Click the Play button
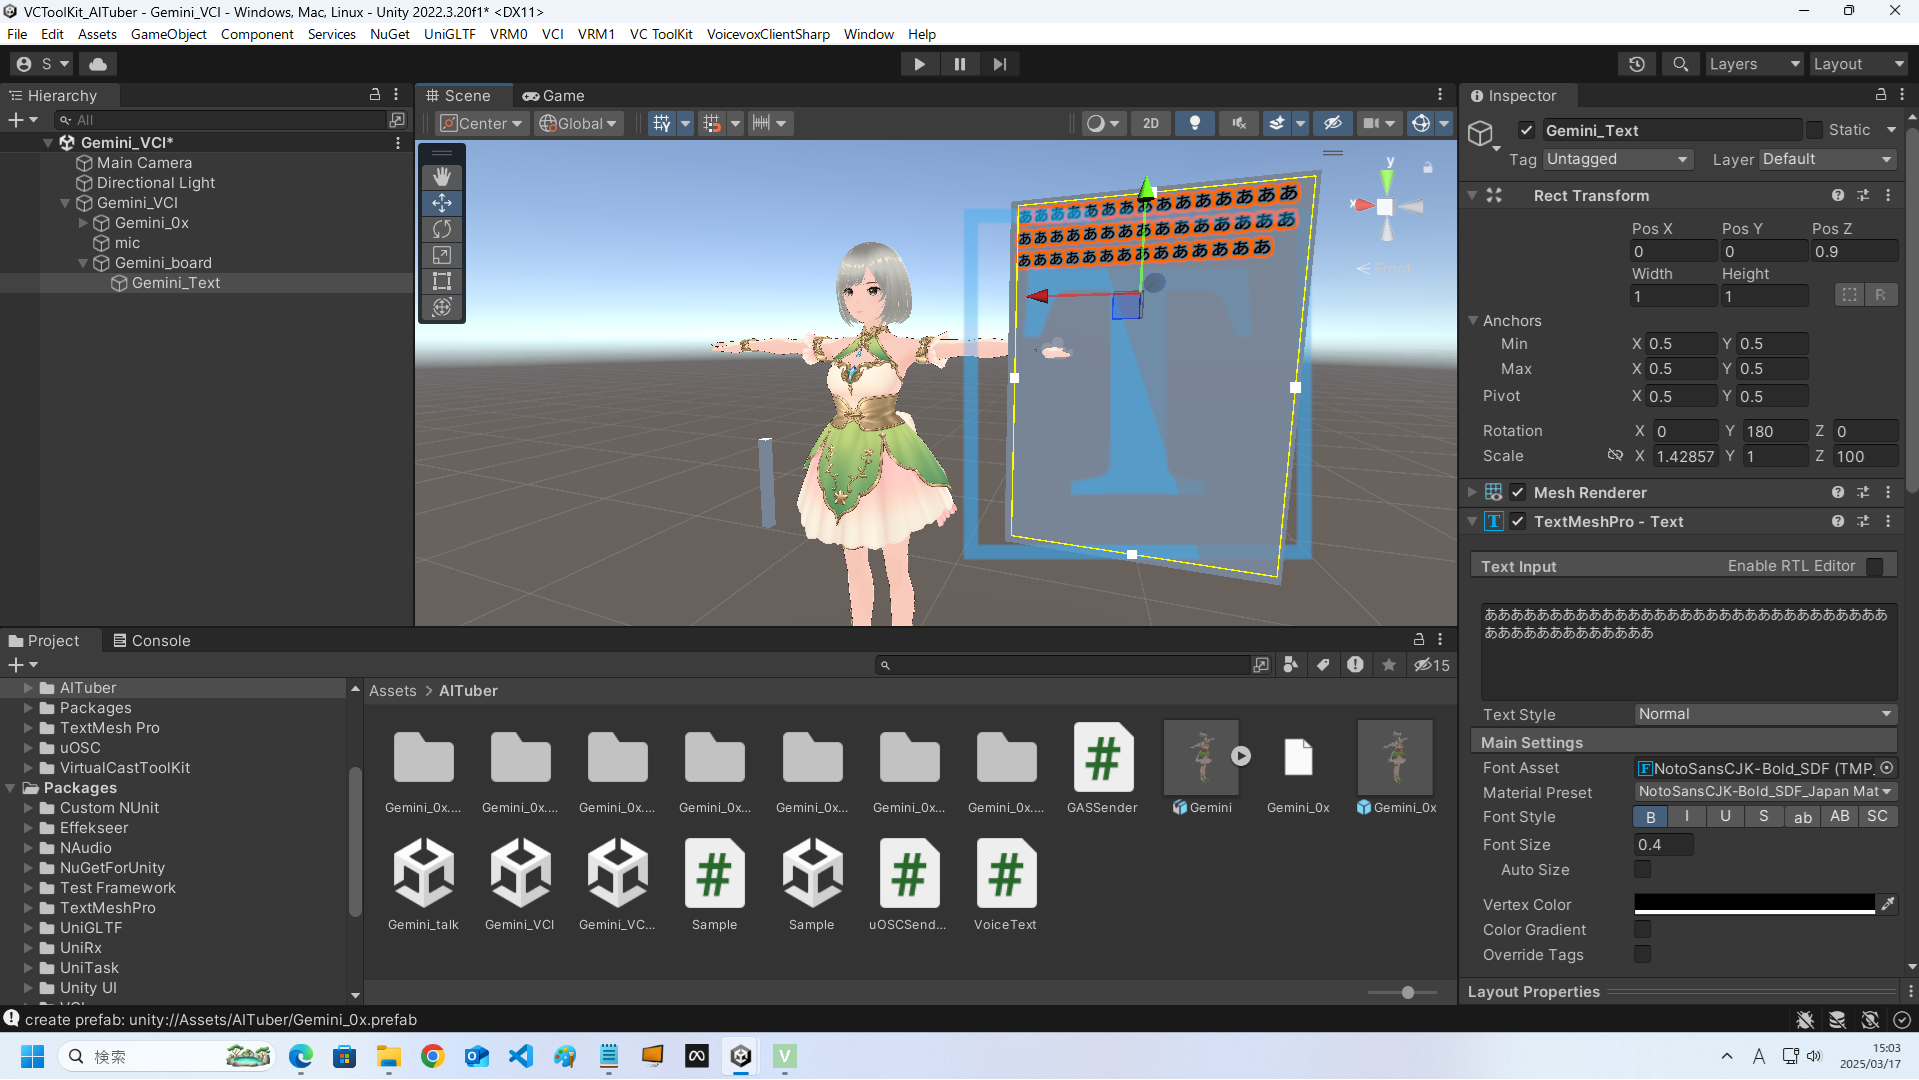Viewport: 1919px width, 1080px height. 919,64
